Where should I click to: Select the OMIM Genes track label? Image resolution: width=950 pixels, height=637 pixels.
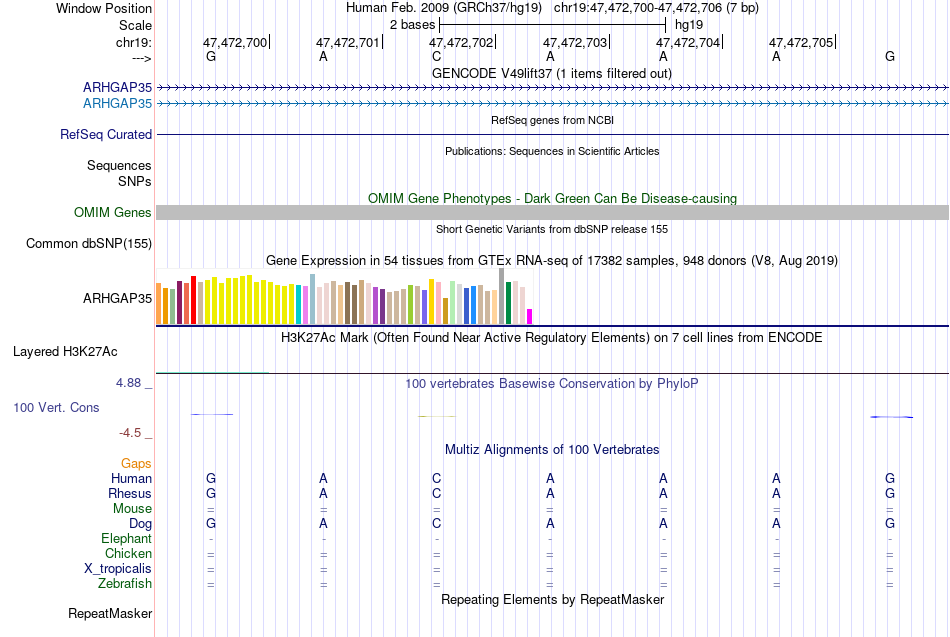(112, 213)
